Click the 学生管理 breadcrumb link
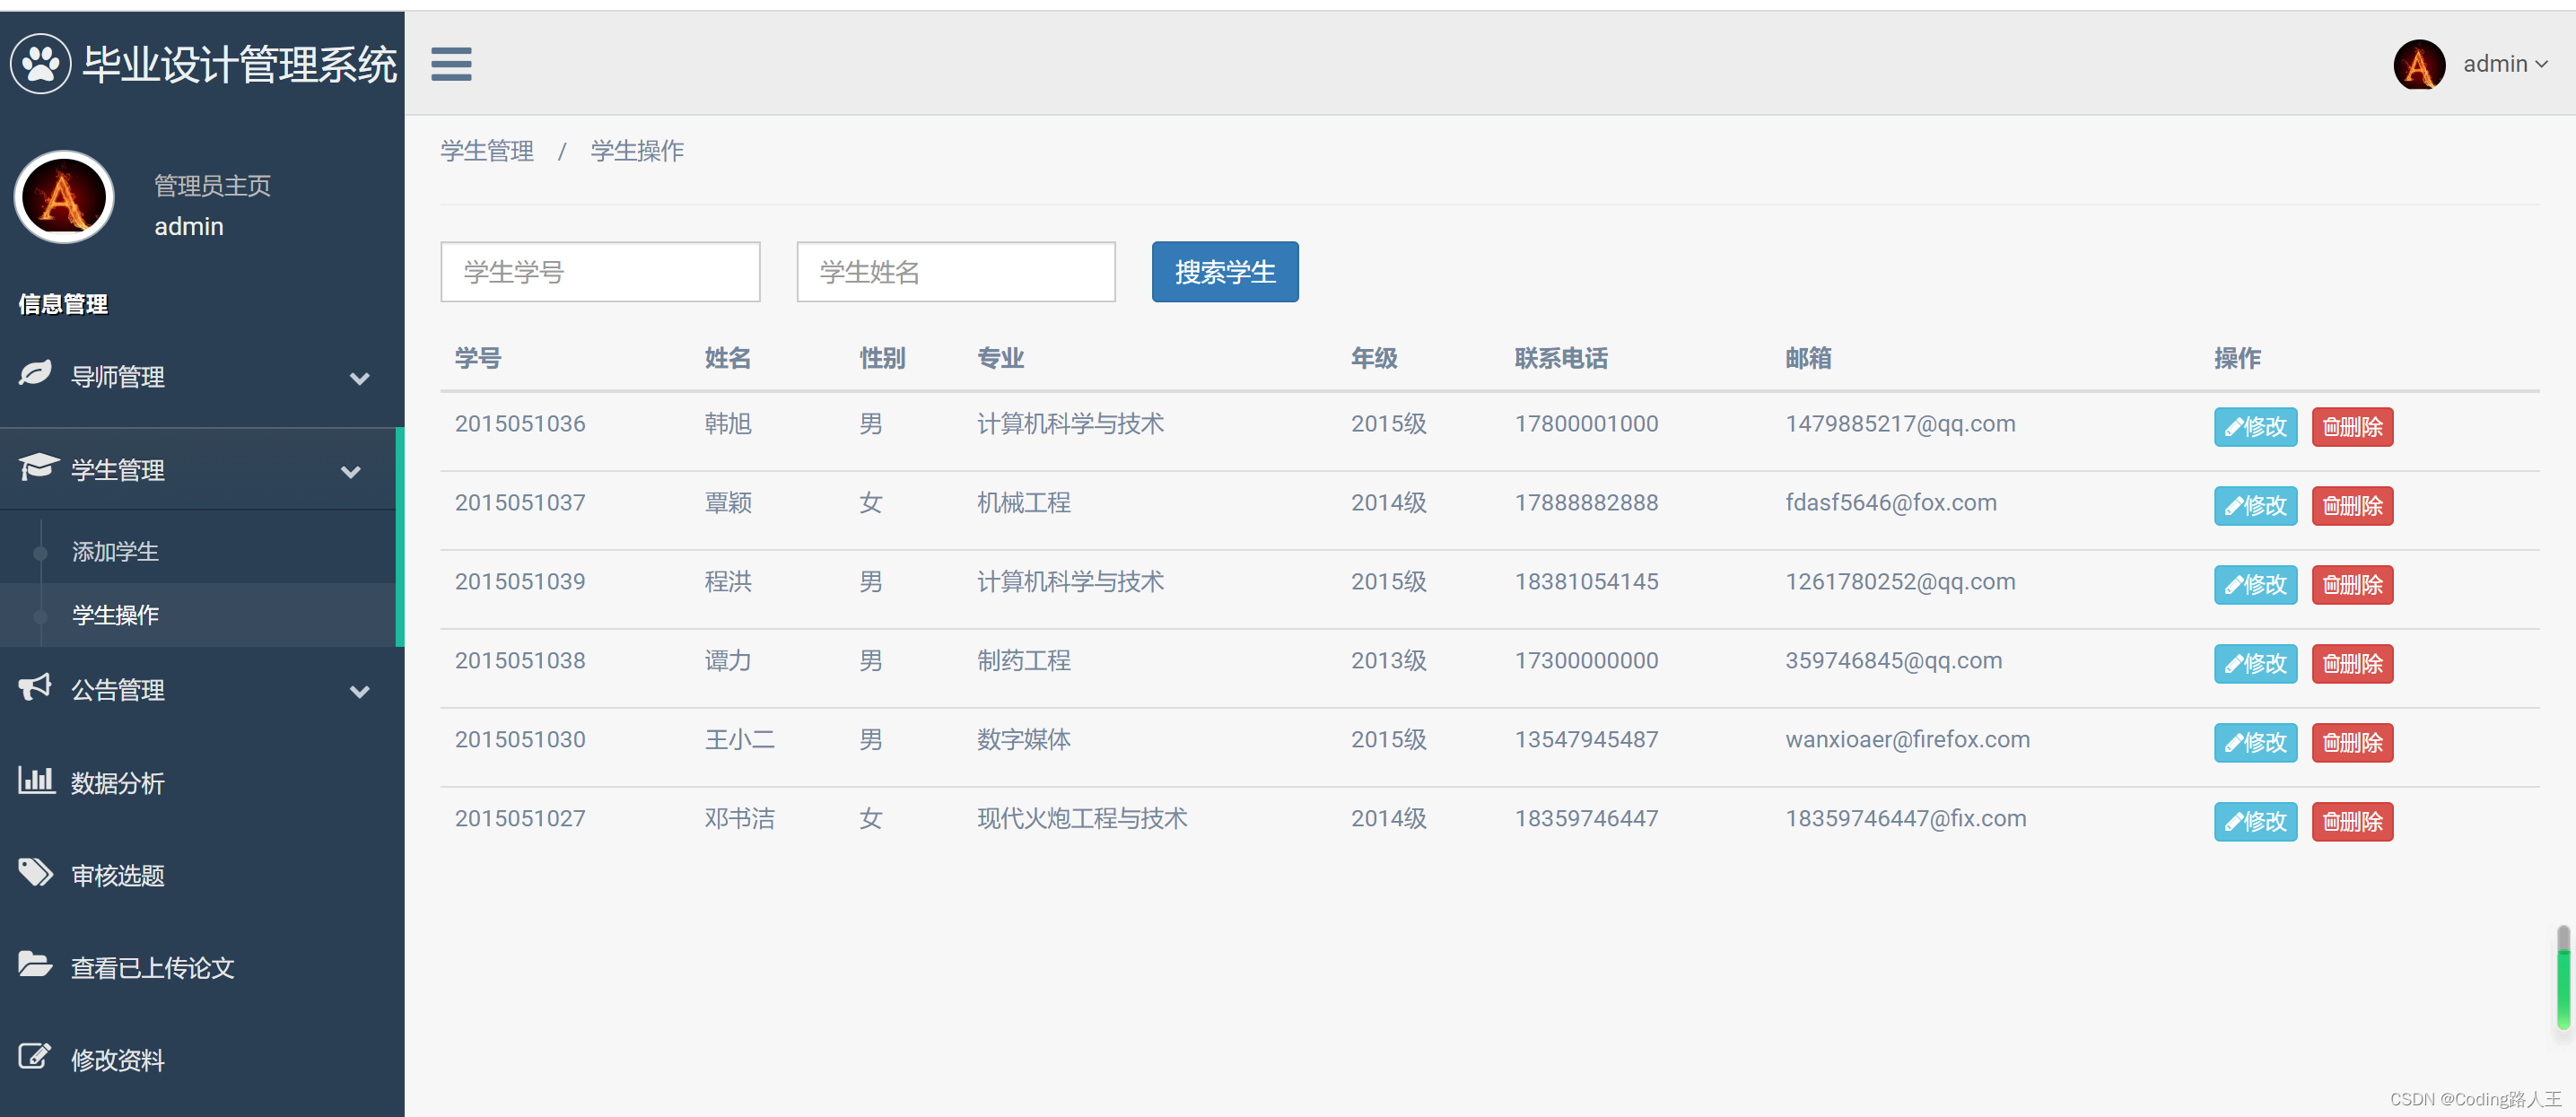2576x1117 pixels. click(x=487, y=151)
